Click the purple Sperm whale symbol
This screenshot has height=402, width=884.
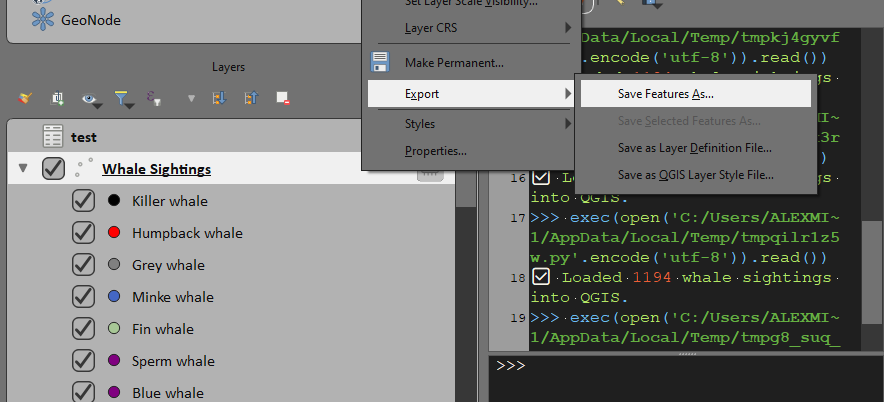click(114, 360)
